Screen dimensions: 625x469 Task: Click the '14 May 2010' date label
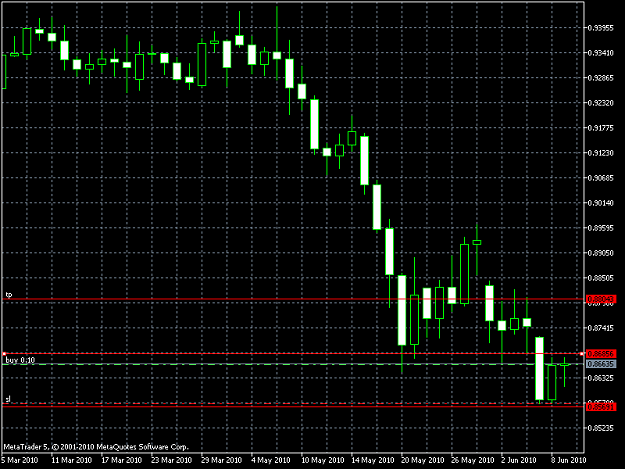(373, 460)
